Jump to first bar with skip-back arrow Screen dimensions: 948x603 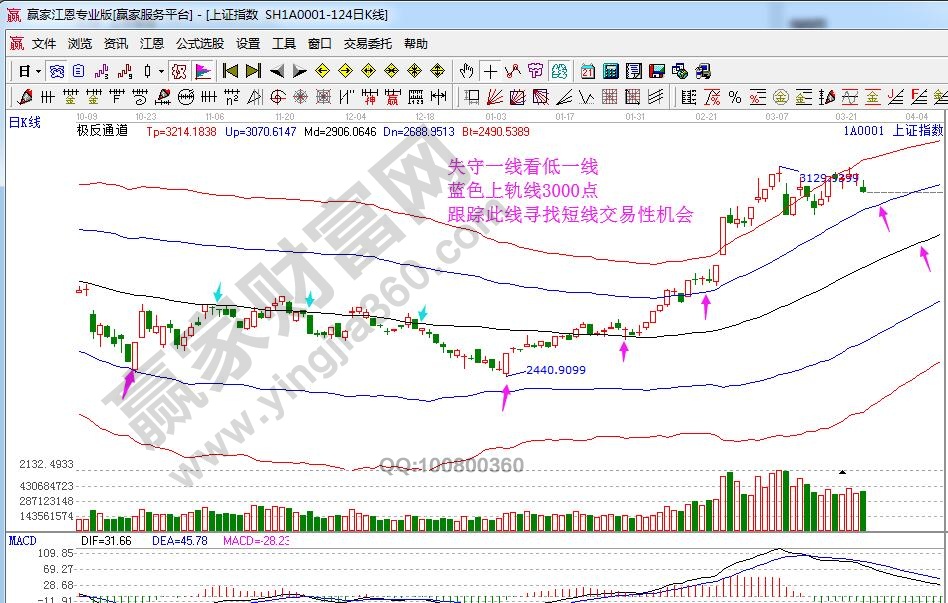230,71
